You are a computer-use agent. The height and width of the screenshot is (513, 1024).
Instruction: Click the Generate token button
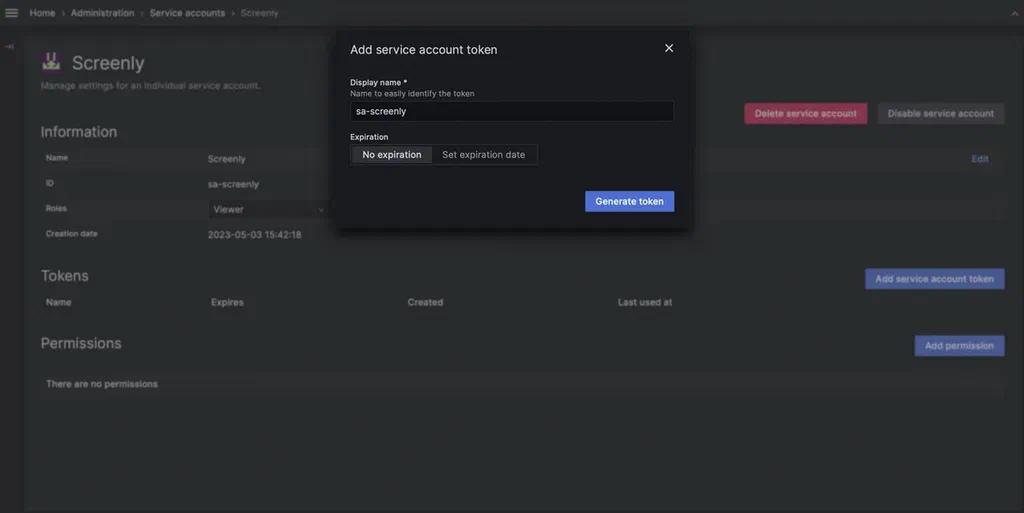tap(630, 201)
